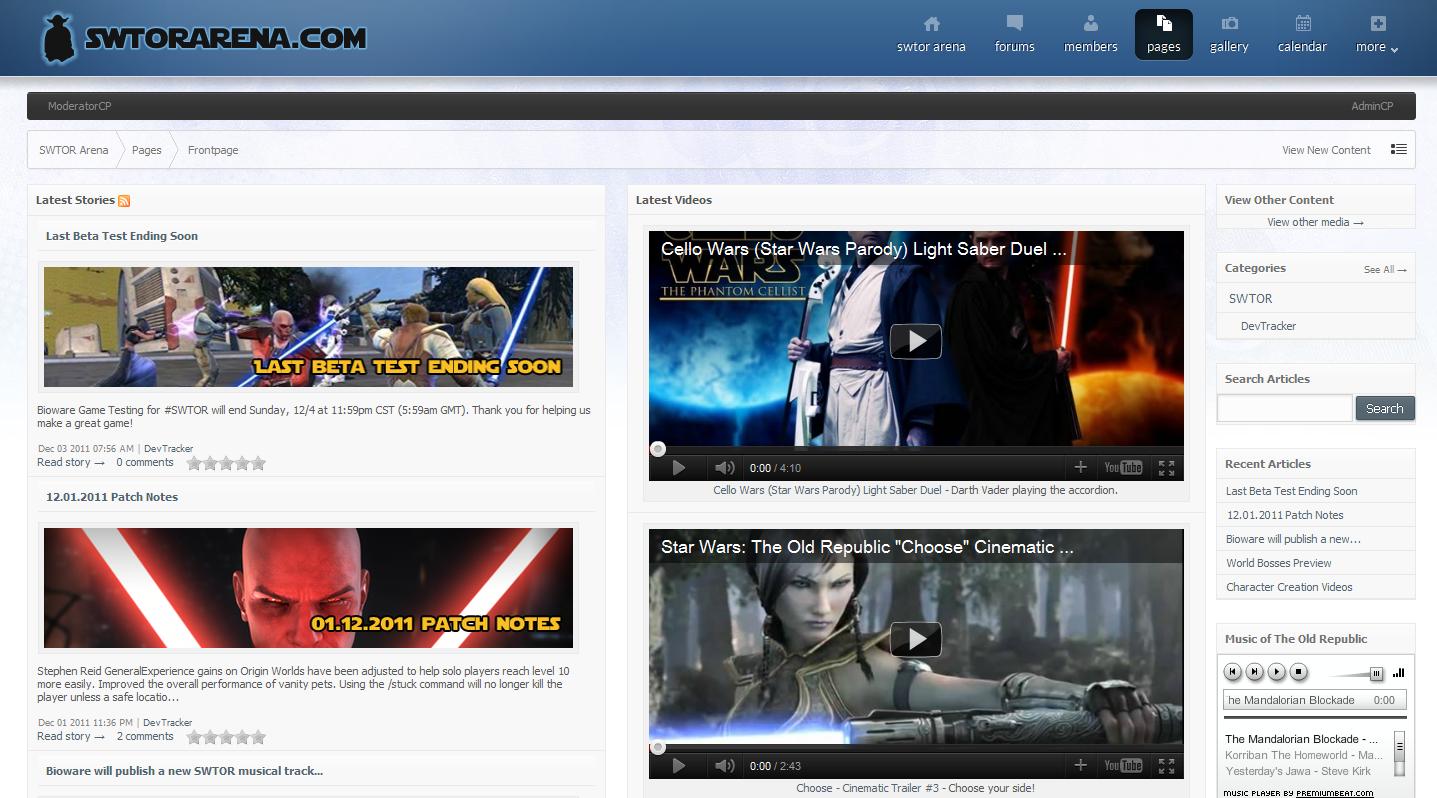
Task: Click the Search button
Action: coord(1384,408)
